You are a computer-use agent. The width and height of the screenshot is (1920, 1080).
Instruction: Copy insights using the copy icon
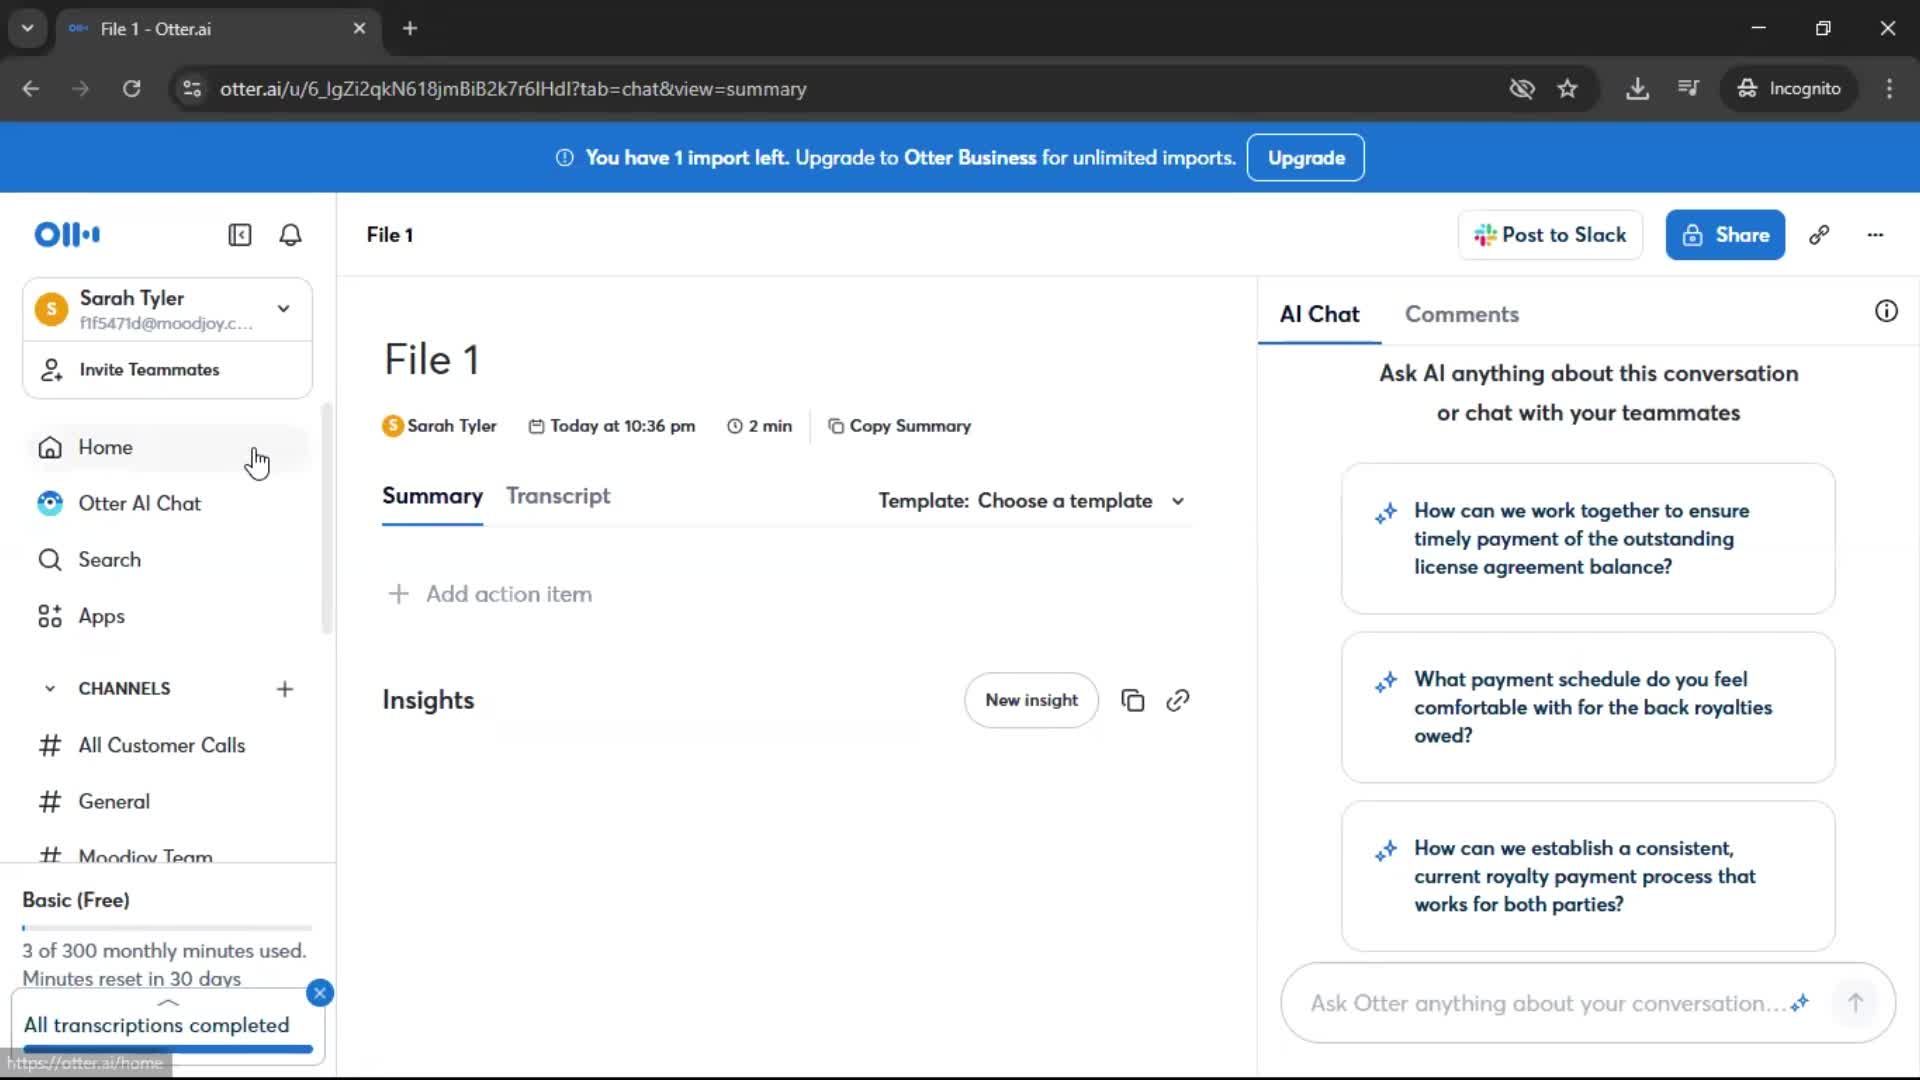click(x=1132, y=701)
